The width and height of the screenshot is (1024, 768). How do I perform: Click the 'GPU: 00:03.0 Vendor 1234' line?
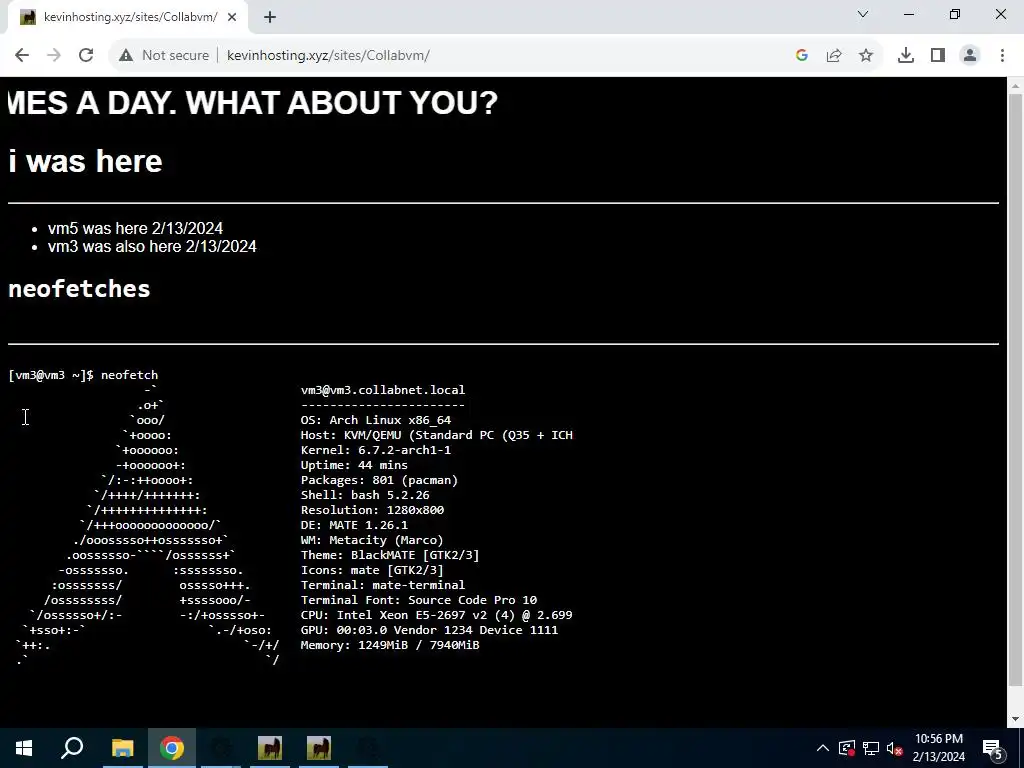[429, 630]
